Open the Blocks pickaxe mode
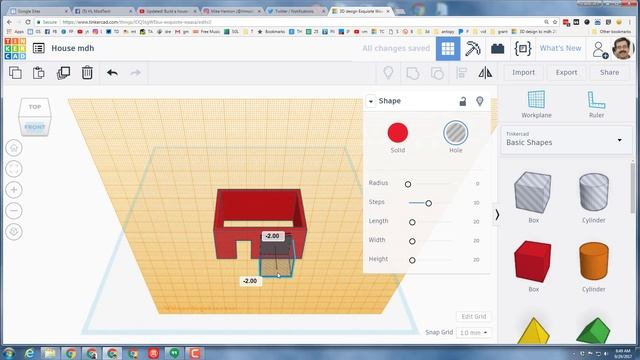 point(473,49)
